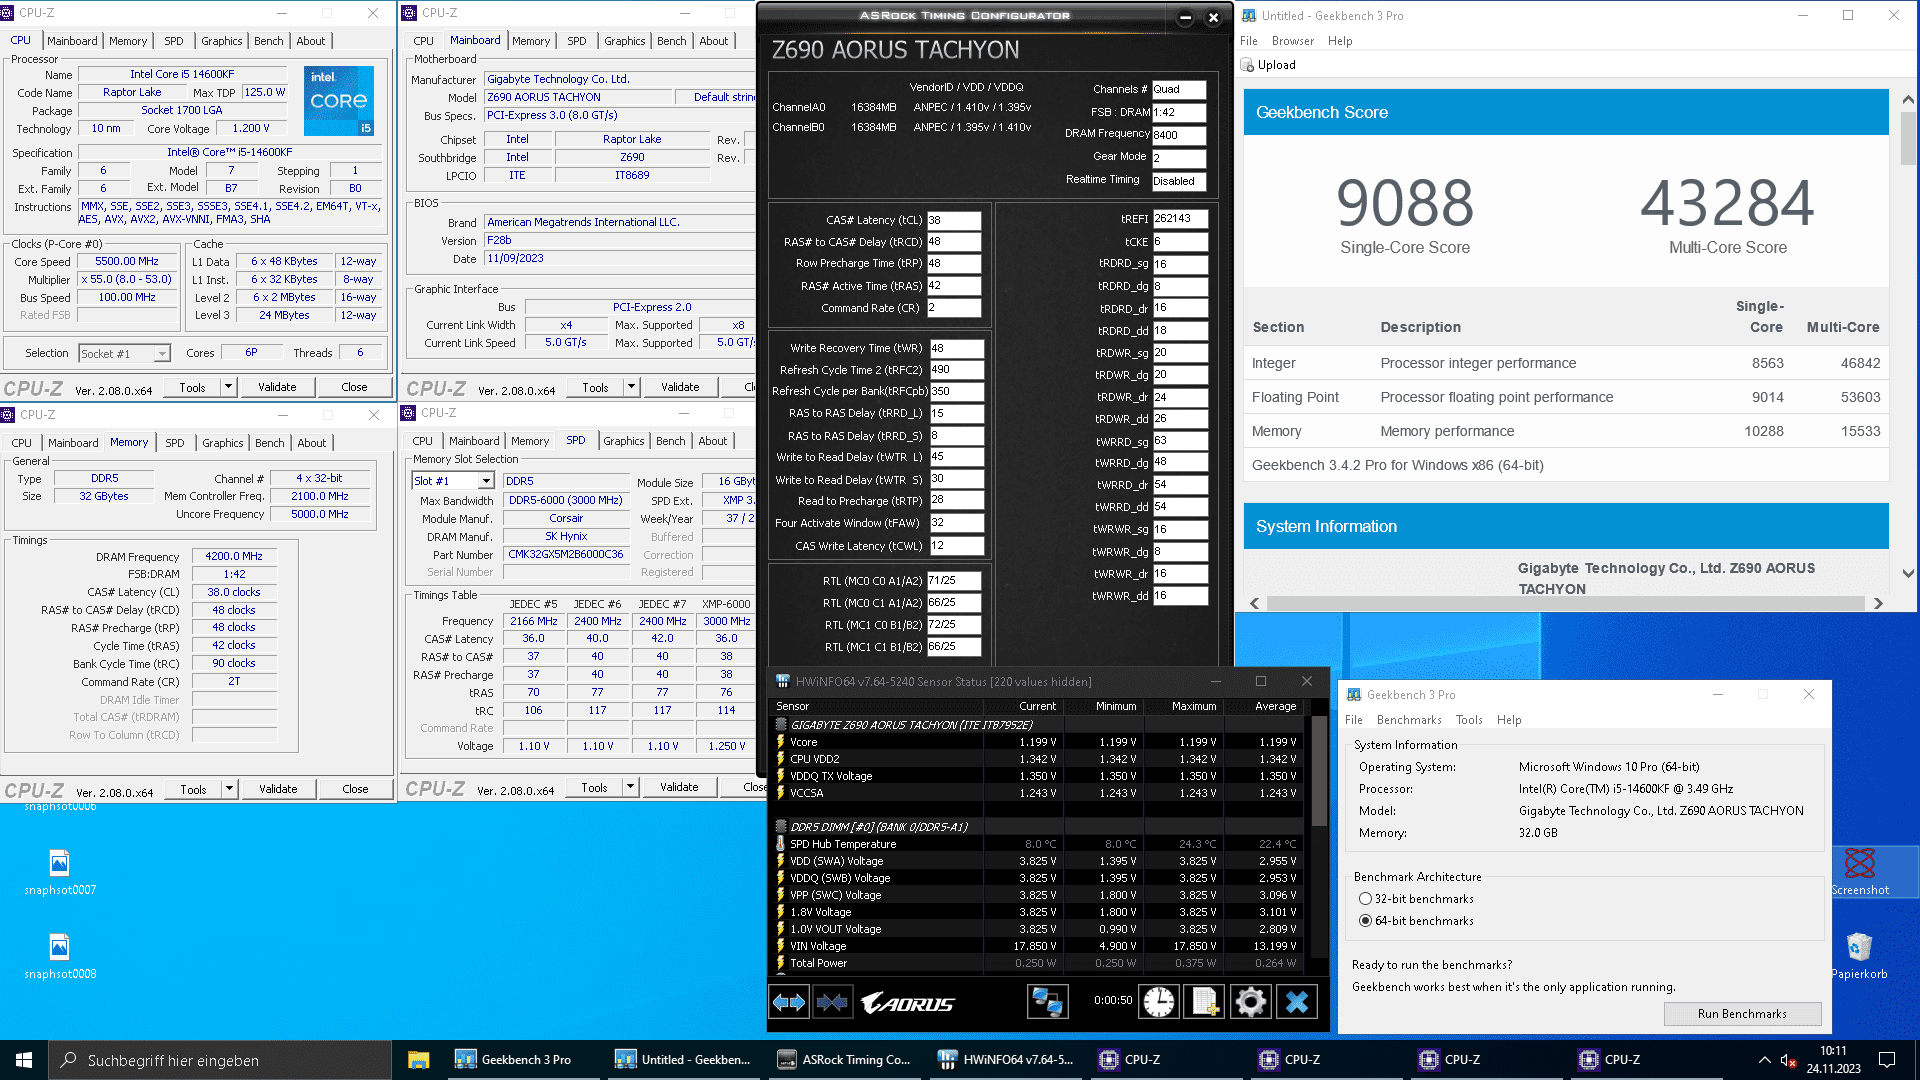Click Sensor column header in HWiNFO
This screenshot has width=1920, height=1080.
(792, 706)
